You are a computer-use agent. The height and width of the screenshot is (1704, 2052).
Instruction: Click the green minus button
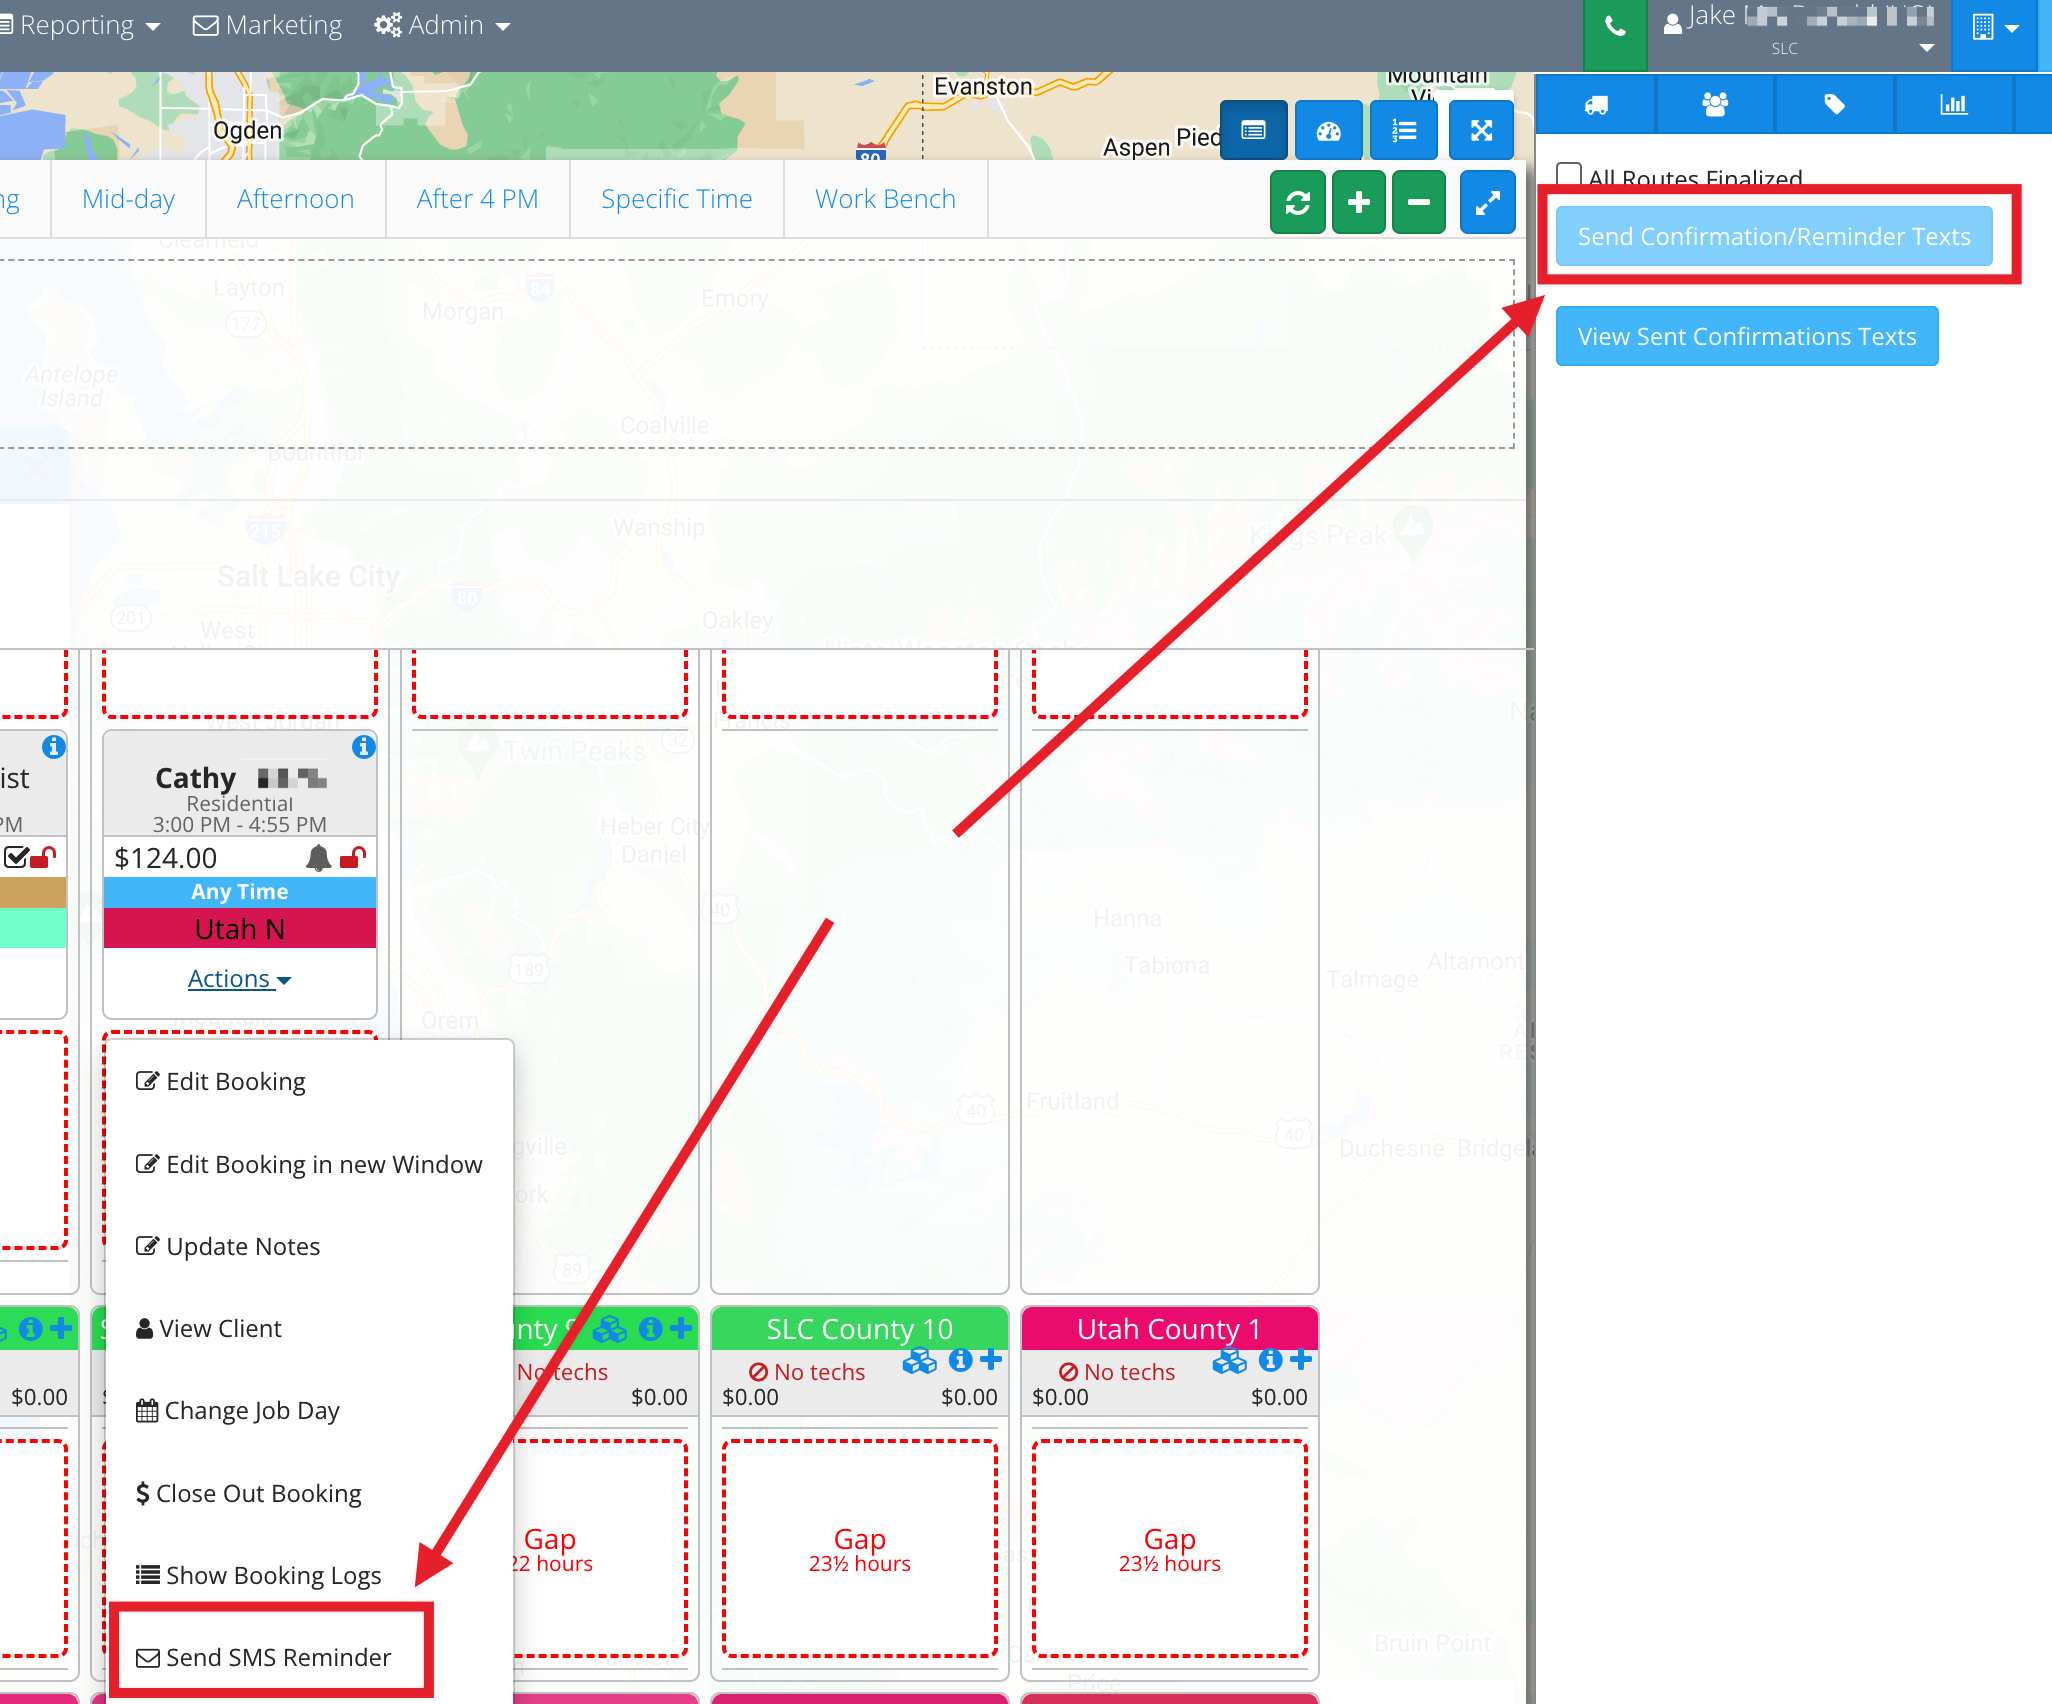(x=1418, y=203)
